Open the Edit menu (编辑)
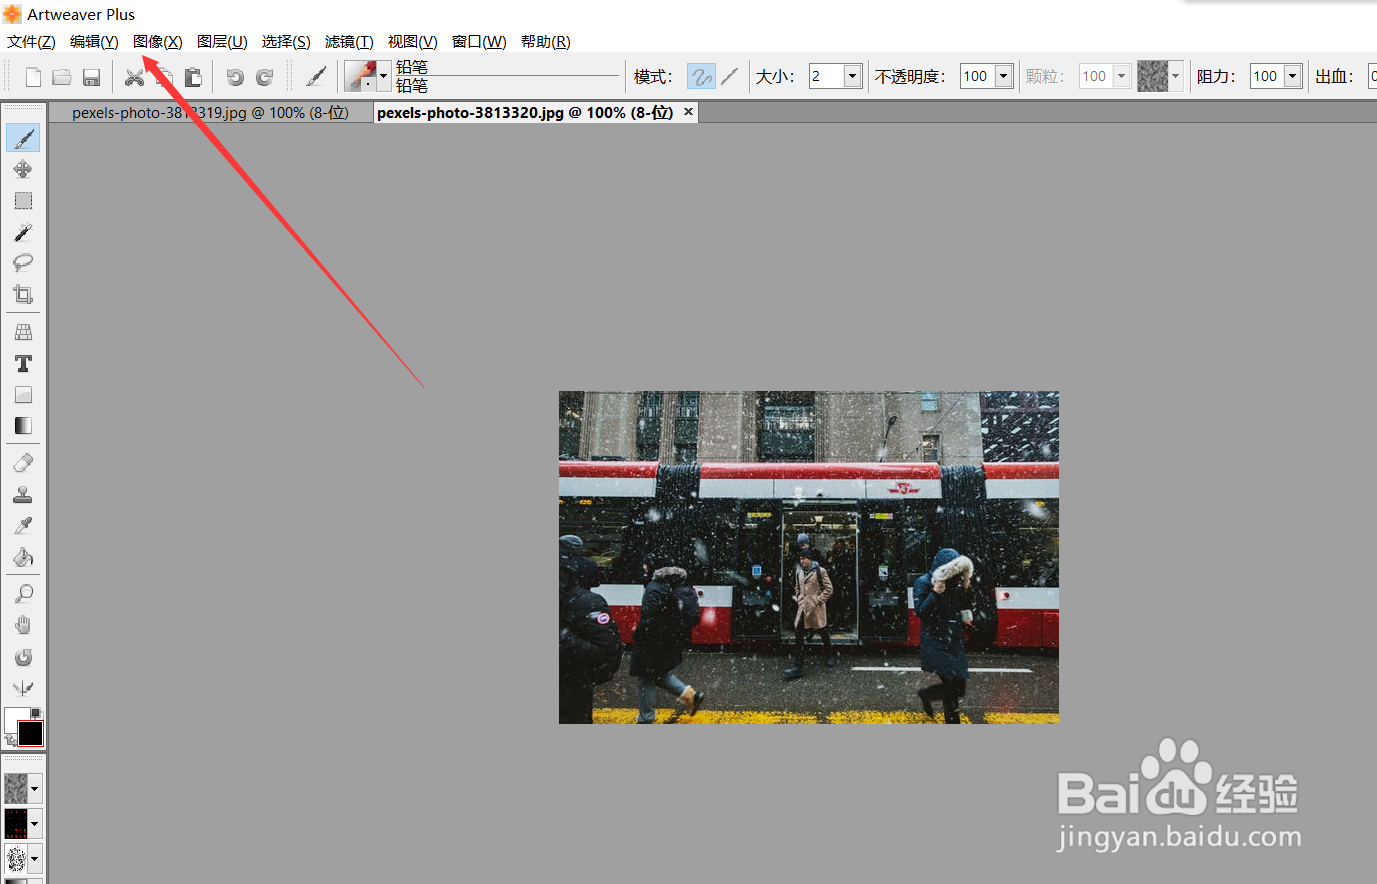The height and width of the screenshot is (884, 1377). click(x=94, y=42)
